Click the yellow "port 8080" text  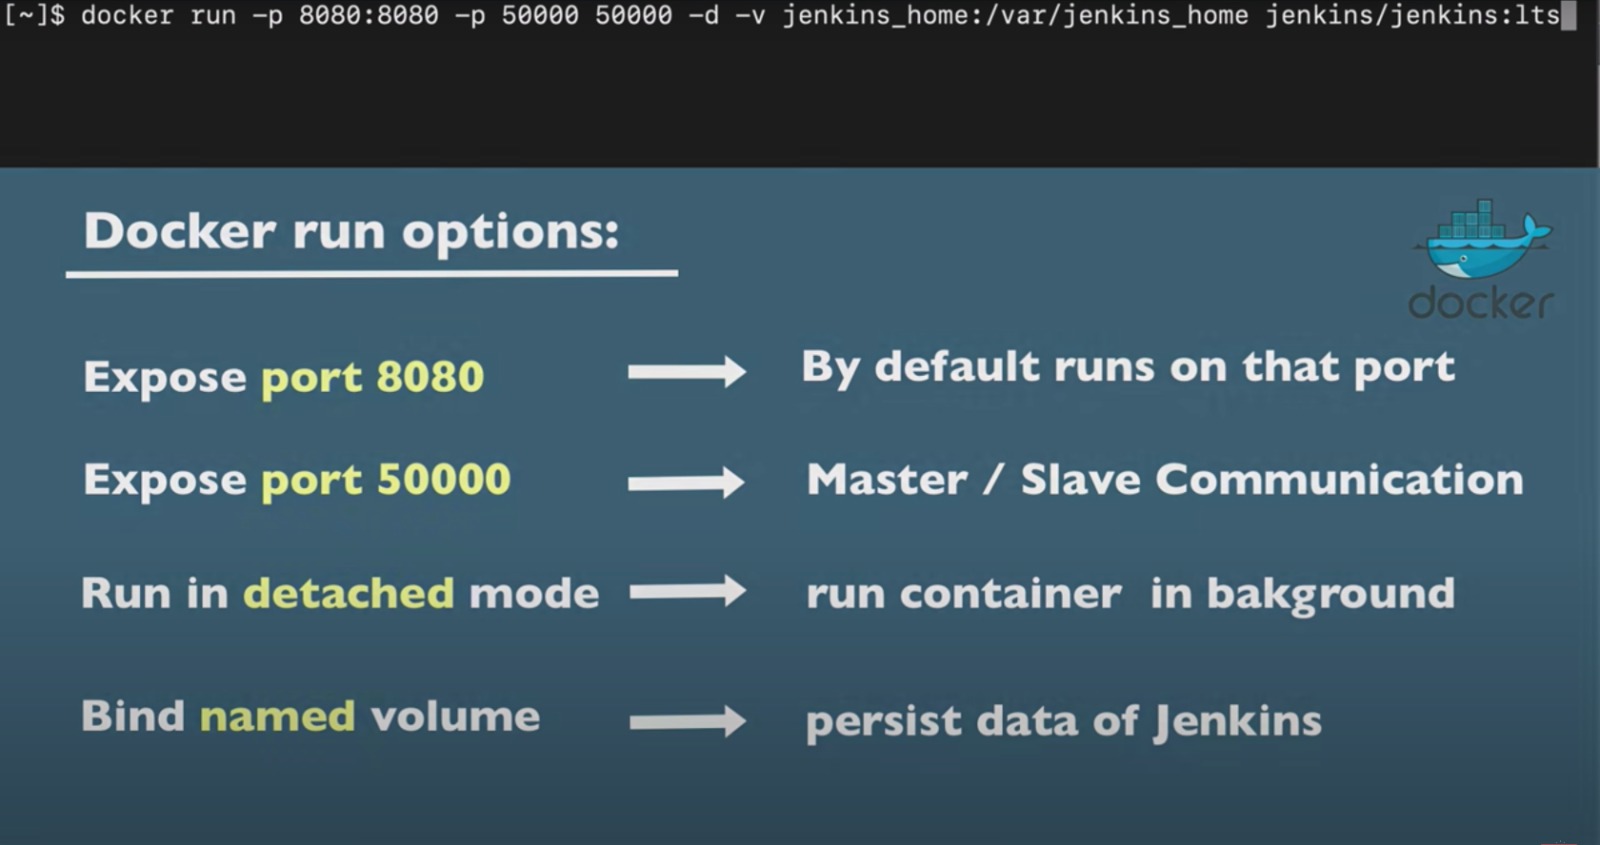[372, 378]
